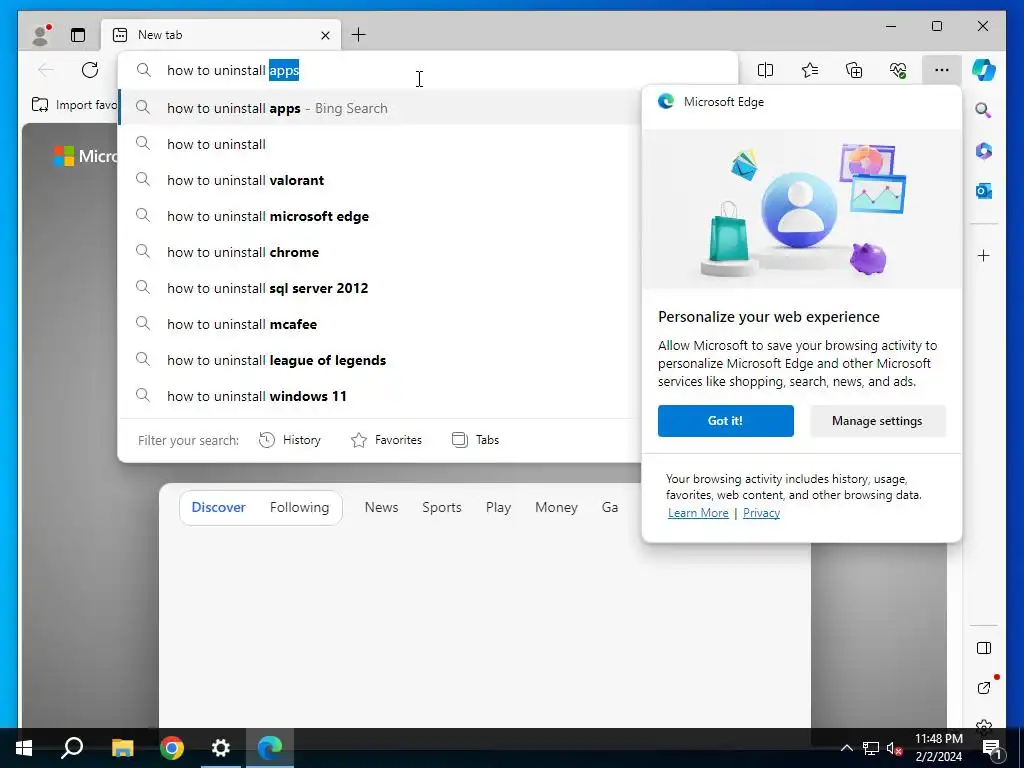
Task: Click Import favorites in the bookmarks bar
Action: click(74, 104)
